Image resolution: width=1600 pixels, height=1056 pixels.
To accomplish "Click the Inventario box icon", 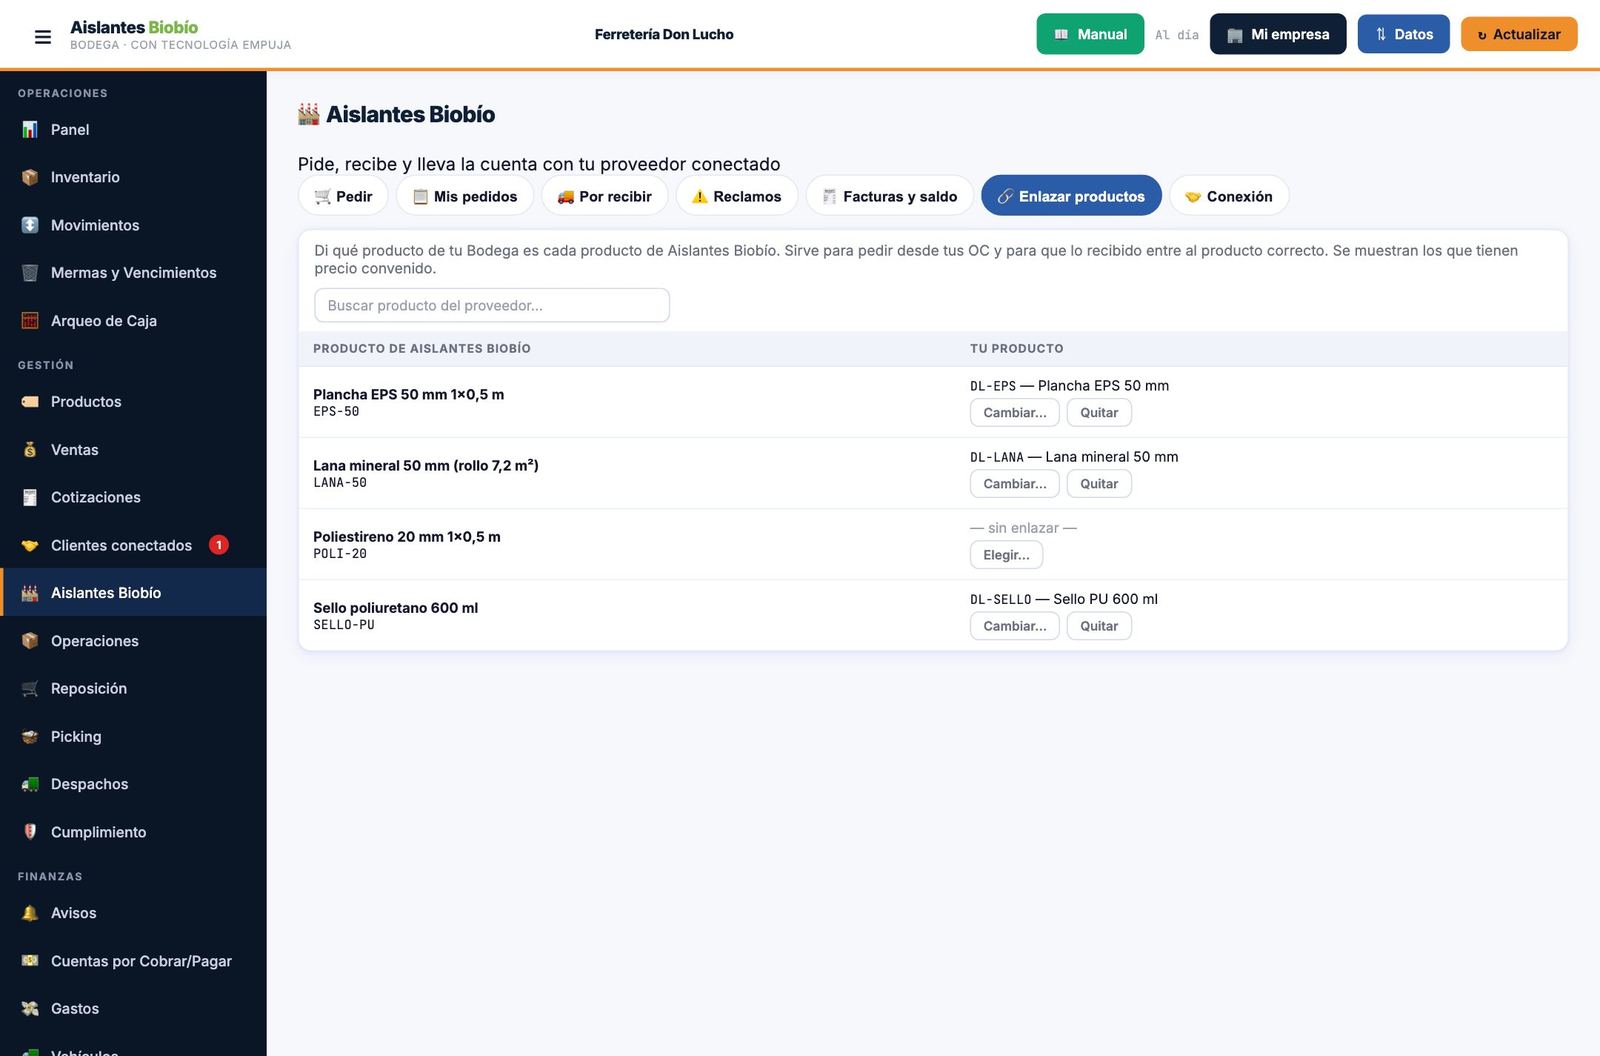I will [x=30, y=177].
